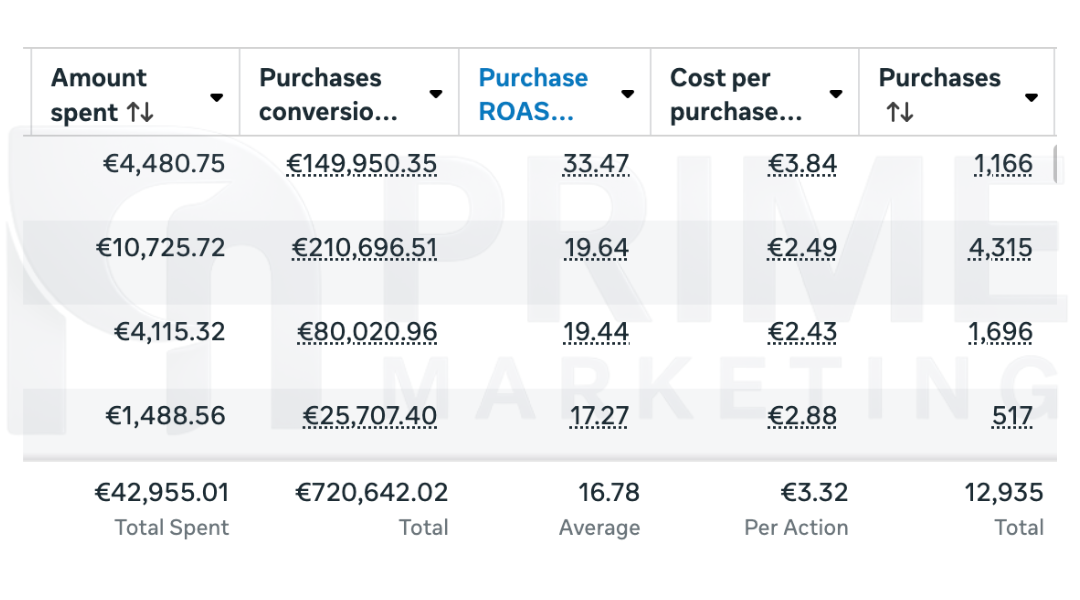This screenshot has height=600, width=1080.
Task: Open purchases count 4,315
Action: tap(1000, 248)
